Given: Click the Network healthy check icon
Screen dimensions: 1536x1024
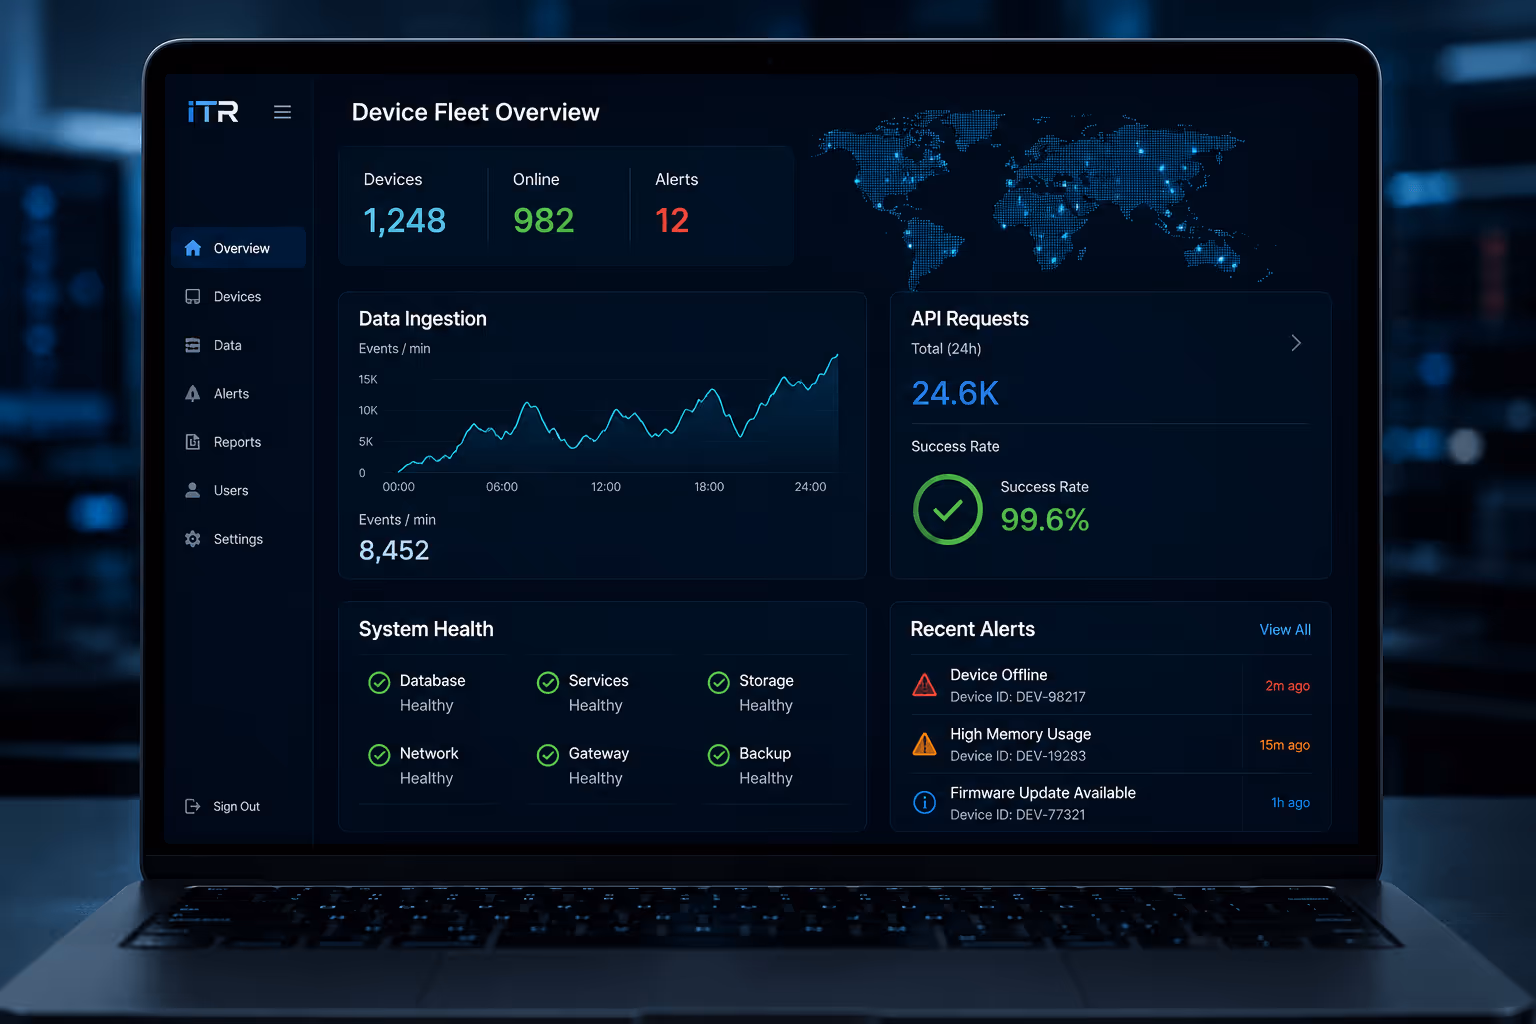Looking at the screenshot, I should [379, 755].
